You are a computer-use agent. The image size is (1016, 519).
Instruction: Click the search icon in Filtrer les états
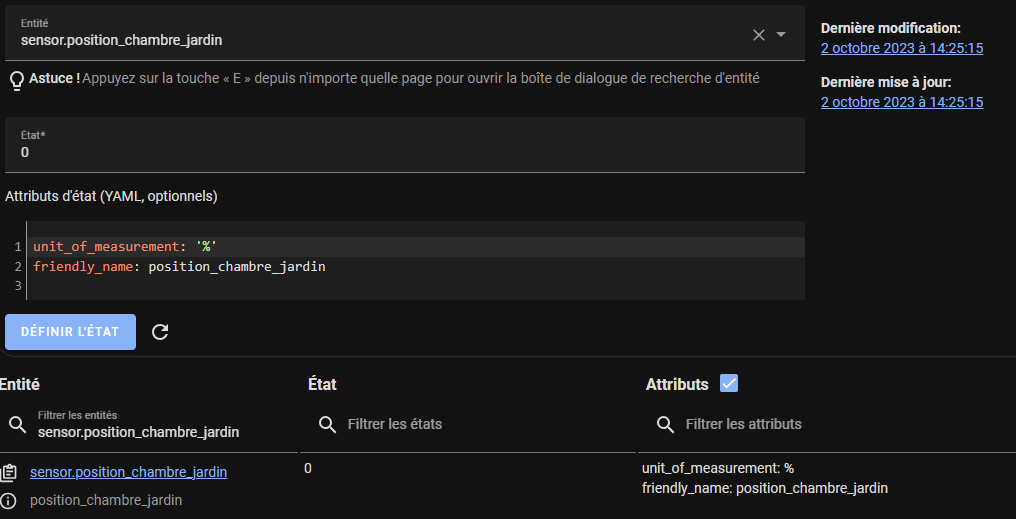[x=328, y=425]
